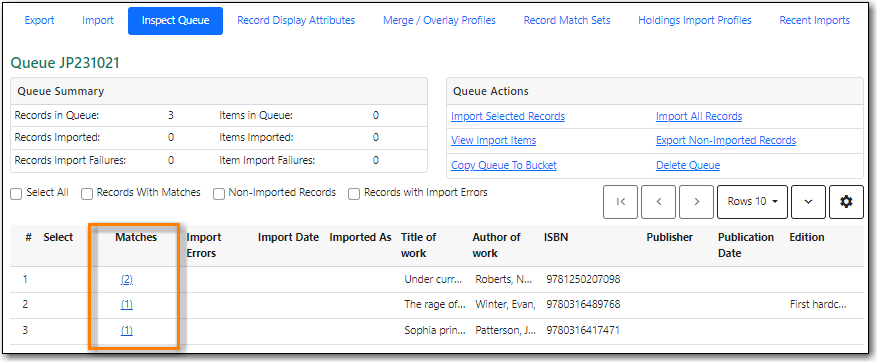The height and width of the screenshot is (362, 877).
Task: Click Queue JP231021 heading
Action: click(x=65, y=63)
